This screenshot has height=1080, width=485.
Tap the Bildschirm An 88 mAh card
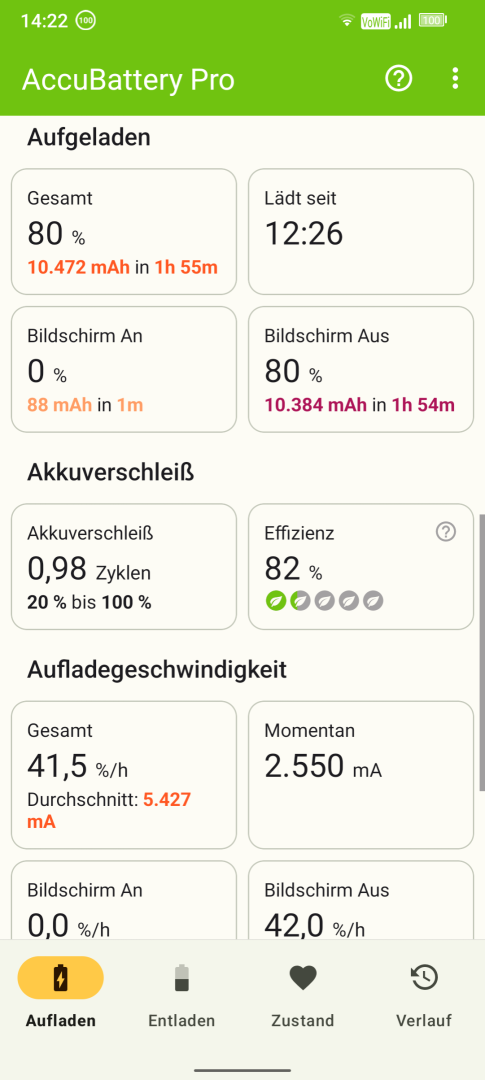(x=124, y=369)
